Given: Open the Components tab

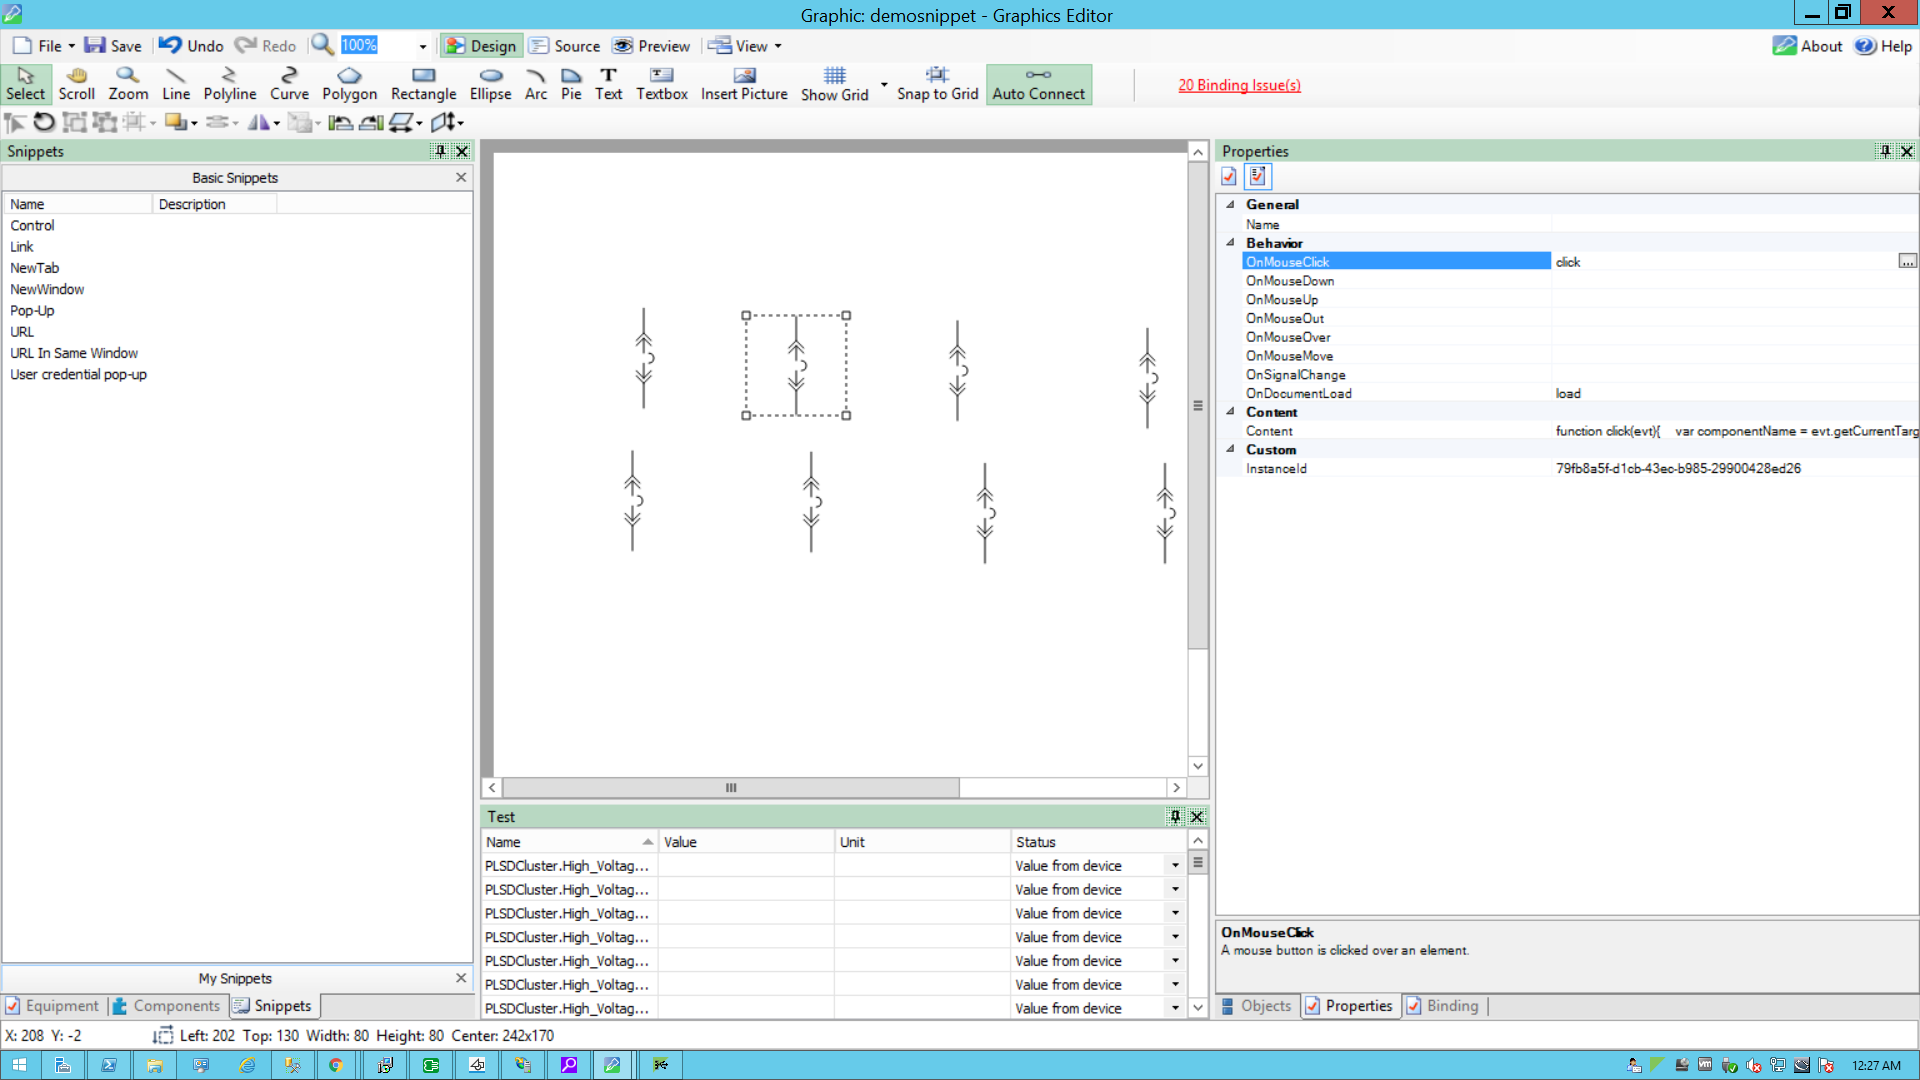Looking at the screenshot, I should point(166,1006).
